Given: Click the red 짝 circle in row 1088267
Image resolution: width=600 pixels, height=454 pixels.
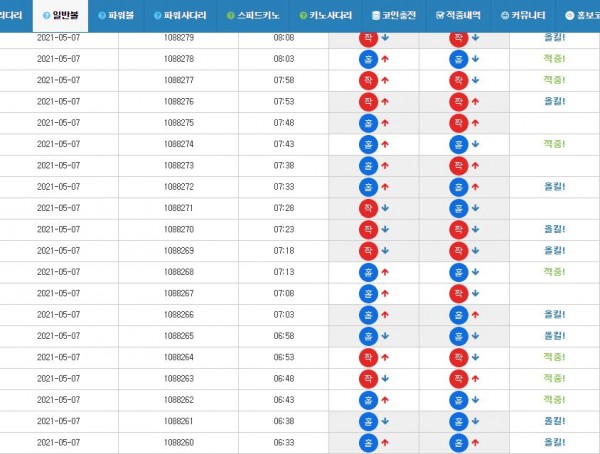Looking at the screenshot, I should point(458,294).
